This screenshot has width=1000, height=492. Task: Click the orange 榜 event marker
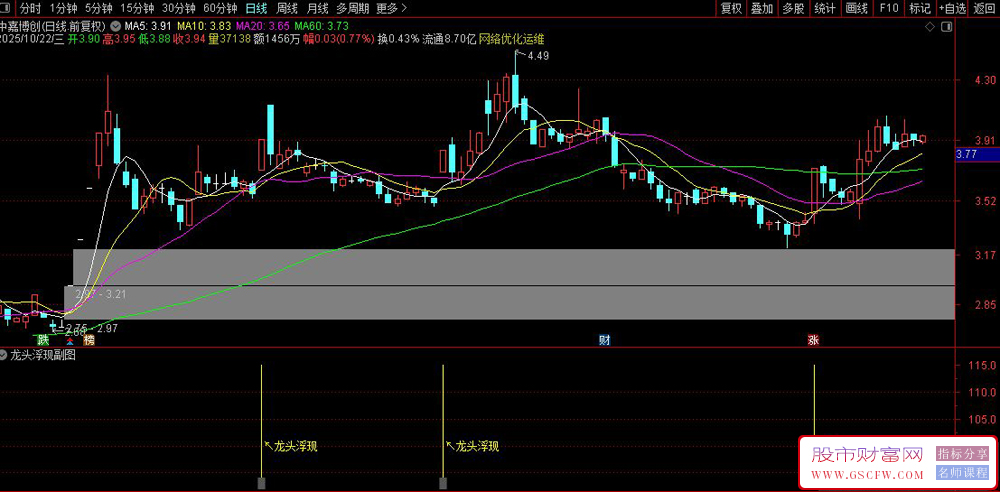tap(89, 340)
